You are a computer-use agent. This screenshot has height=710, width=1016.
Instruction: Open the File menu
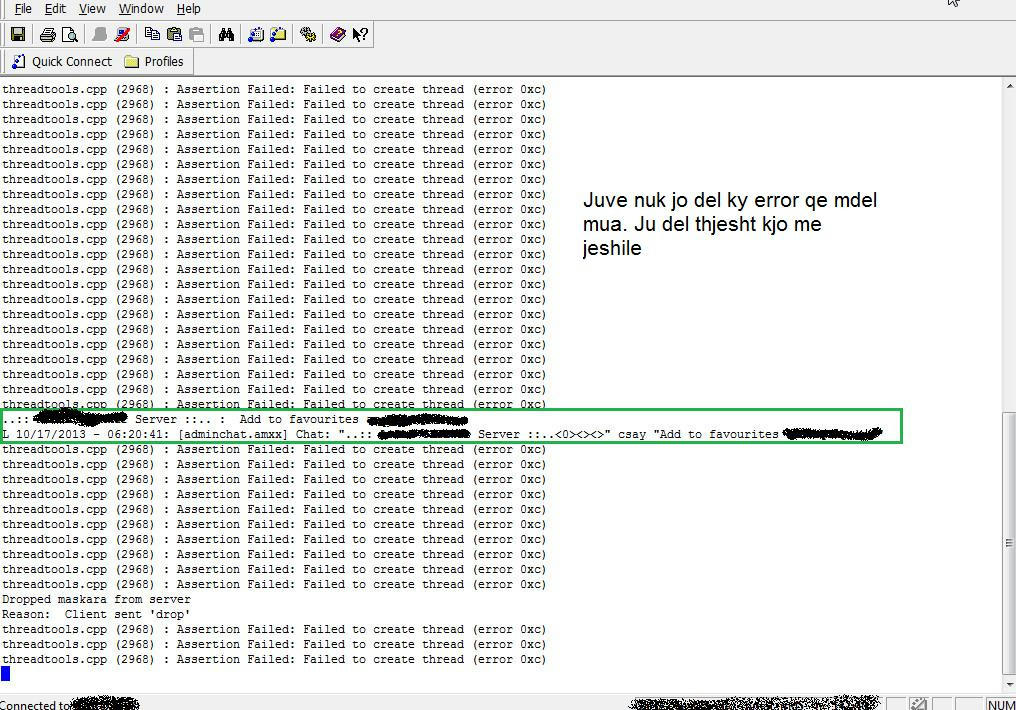(23, 9)
